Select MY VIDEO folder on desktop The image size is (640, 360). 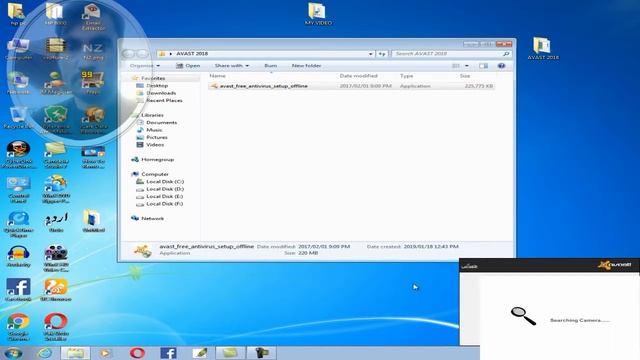point(318,14)
